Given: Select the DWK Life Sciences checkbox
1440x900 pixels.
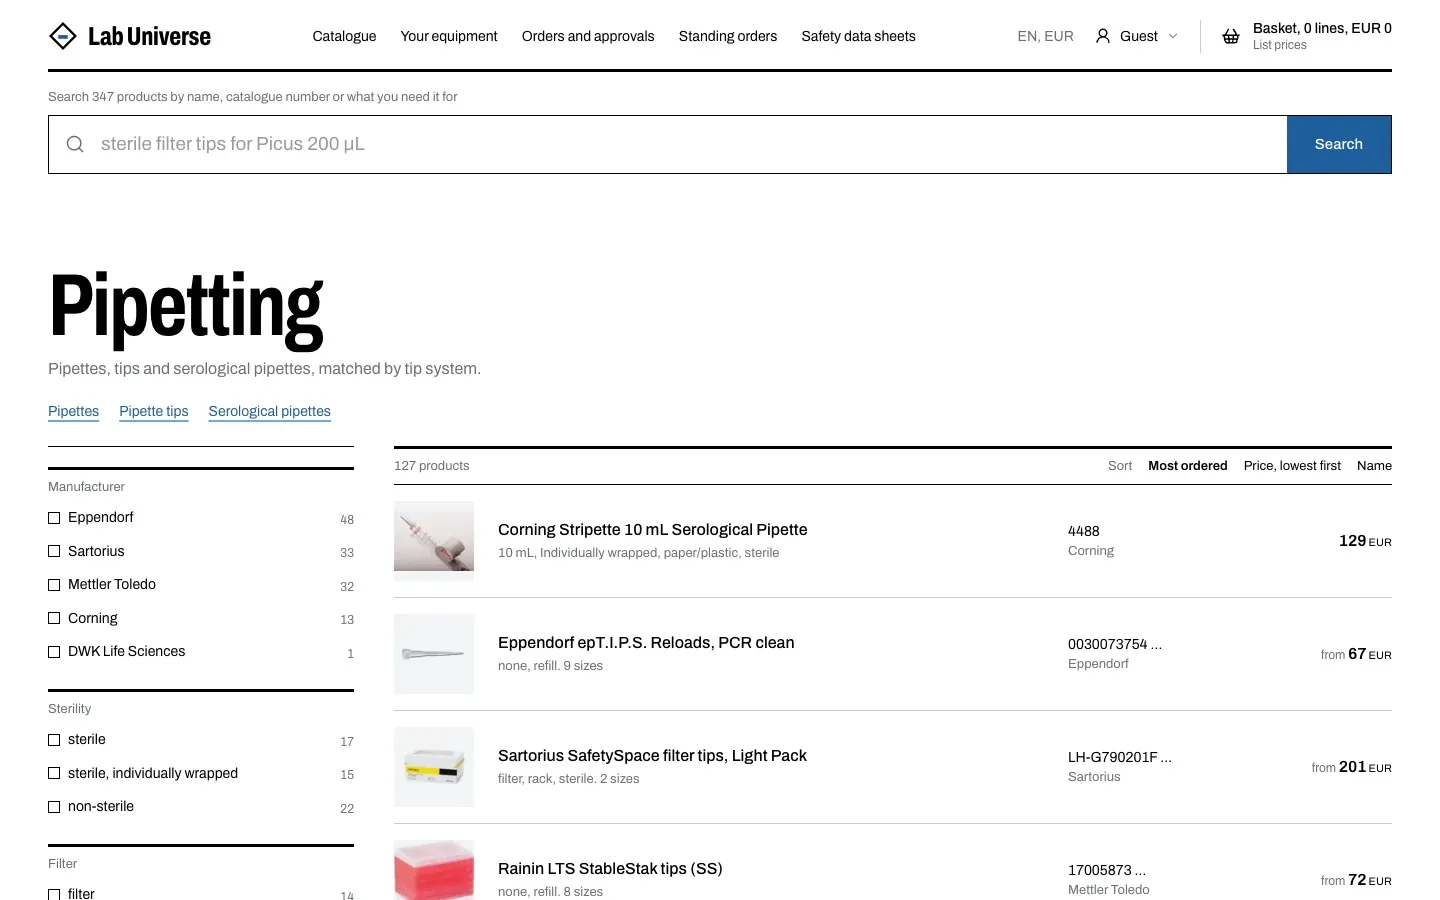Looking at the screenshot, I should coord(54,652).
